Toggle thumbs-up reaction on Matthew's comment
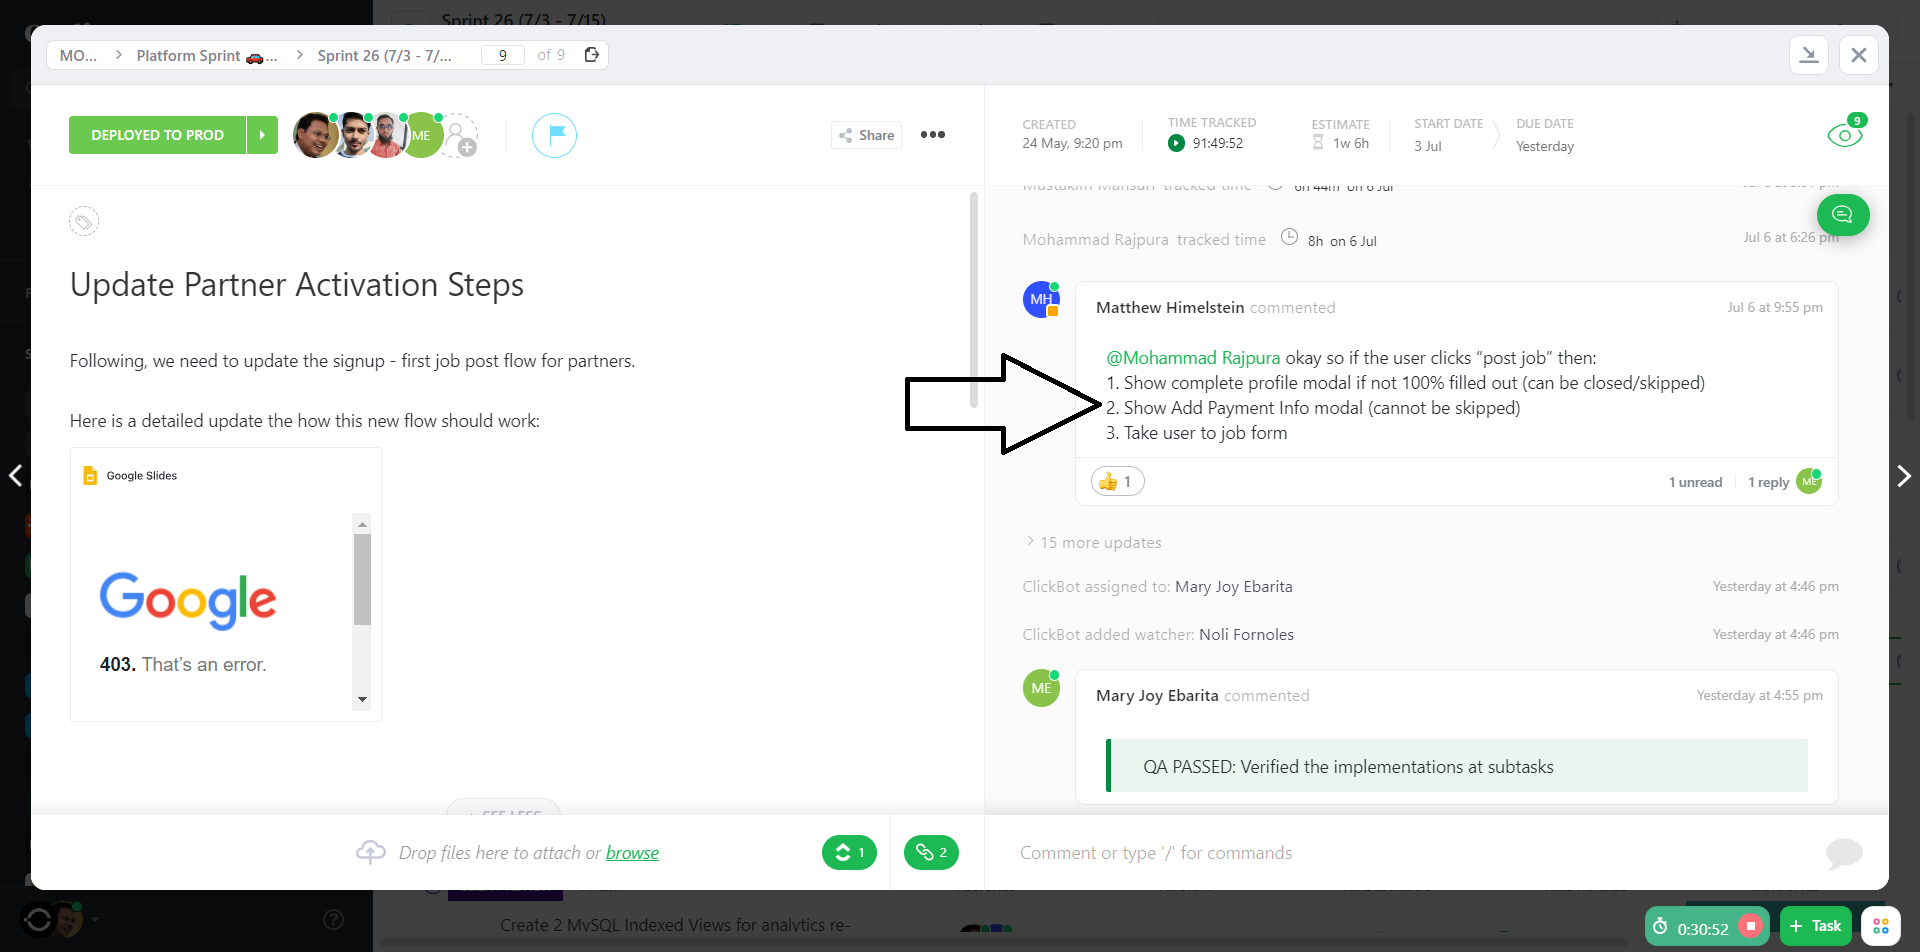The width and height of the screenshot is (1920, 952). [1117, 482]
